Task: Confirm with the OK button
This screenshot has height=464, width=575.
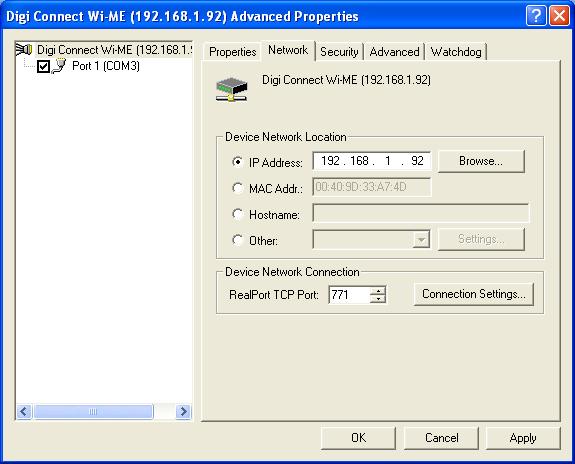Action: pyautogui.click(x=358, y=438)
